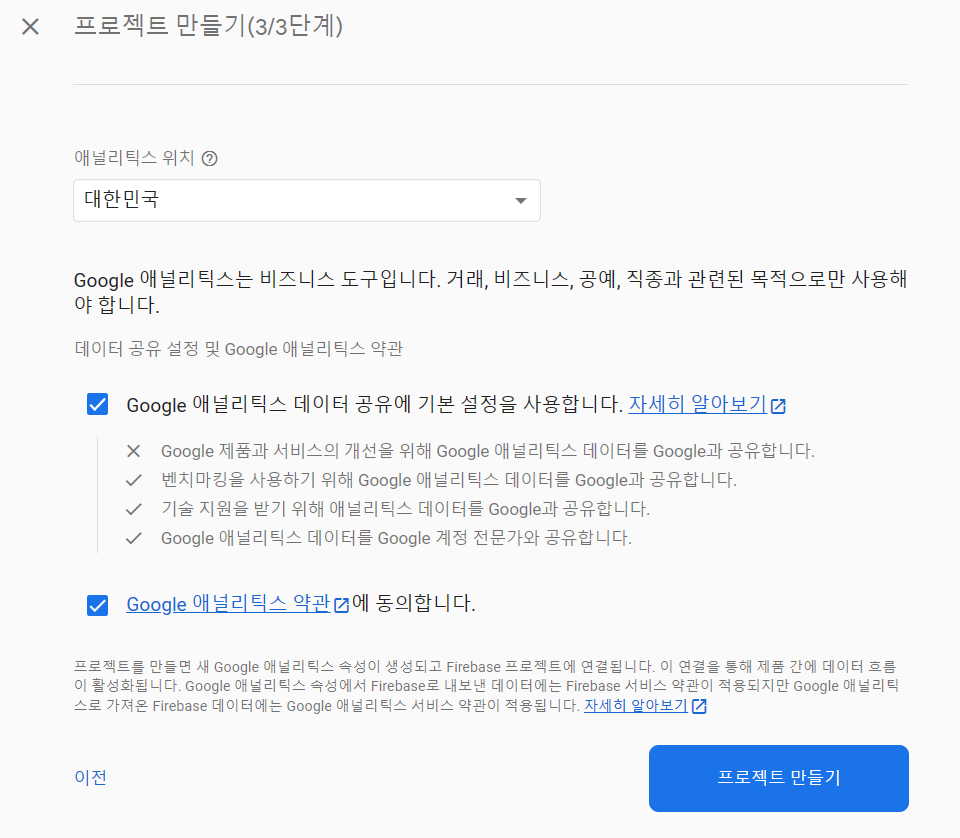The image size is (960, 838).
Task: Click external-link icon after Google 애널리틱스 약관
Action: point(341,605)
